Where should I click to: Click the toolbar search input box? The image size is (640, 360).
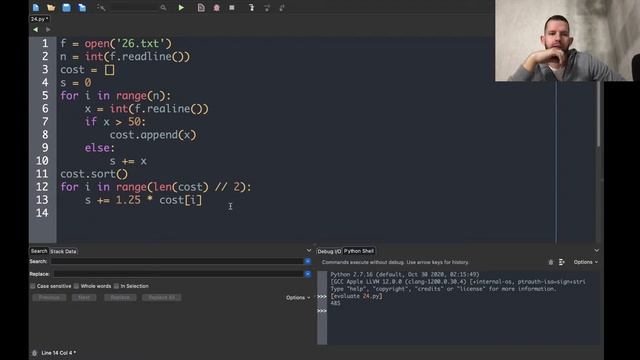point(135,7)
